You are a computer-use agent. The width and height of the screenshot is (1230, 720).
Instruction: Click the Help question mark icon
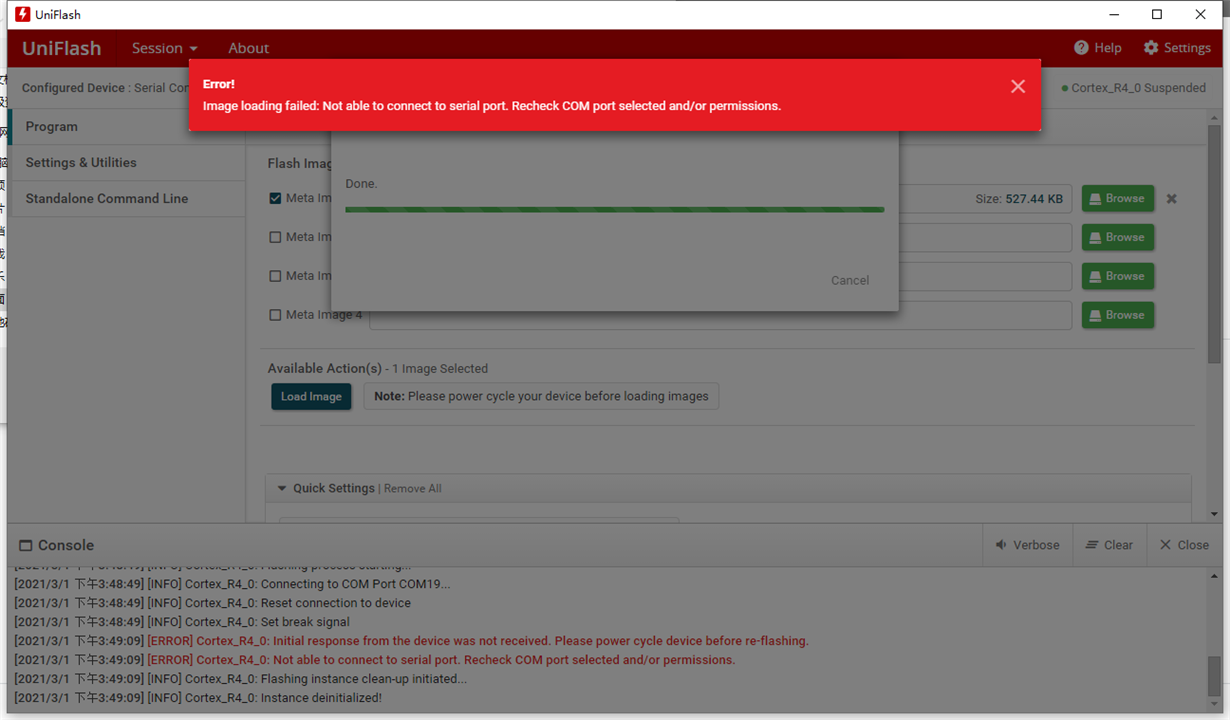pos(1081,48)
